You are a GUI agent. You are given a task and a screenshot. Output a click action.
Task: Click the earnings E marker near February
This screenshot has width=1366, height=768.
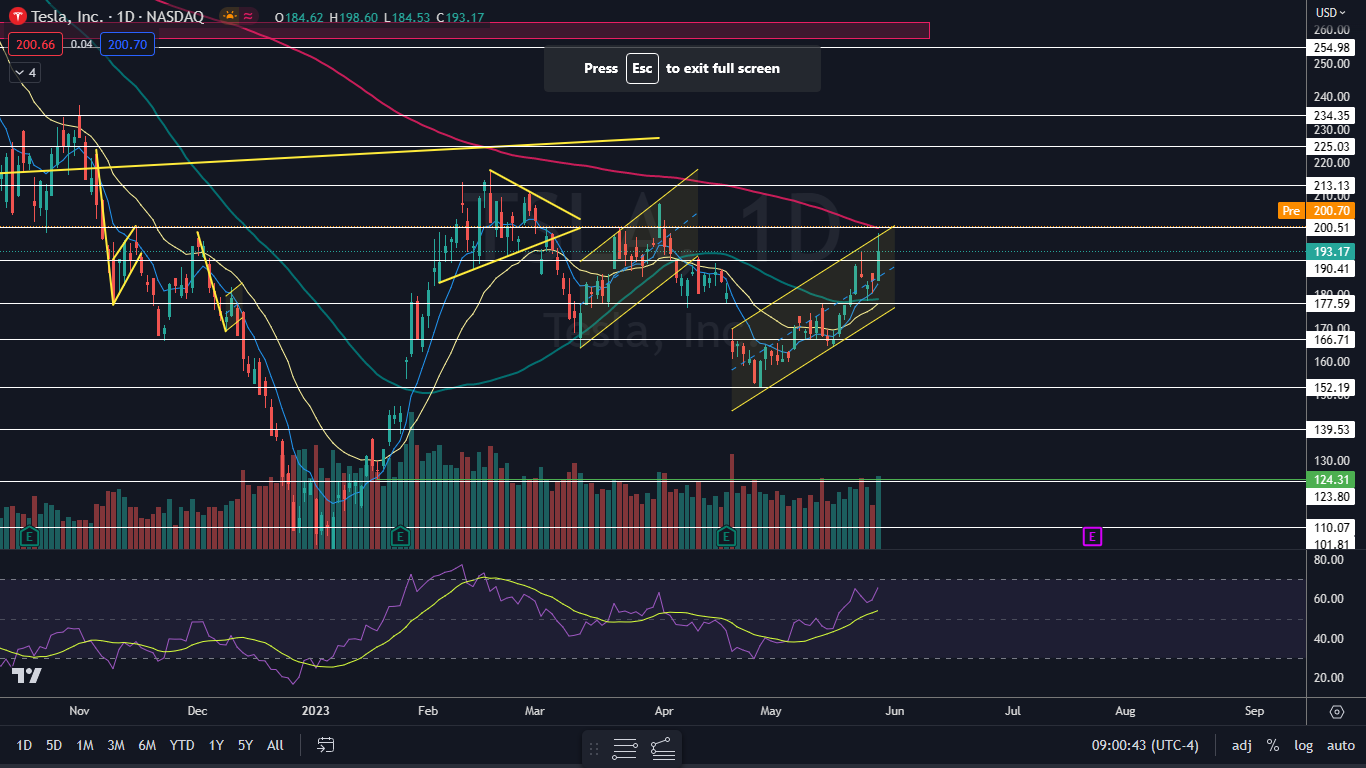point(400,537)
